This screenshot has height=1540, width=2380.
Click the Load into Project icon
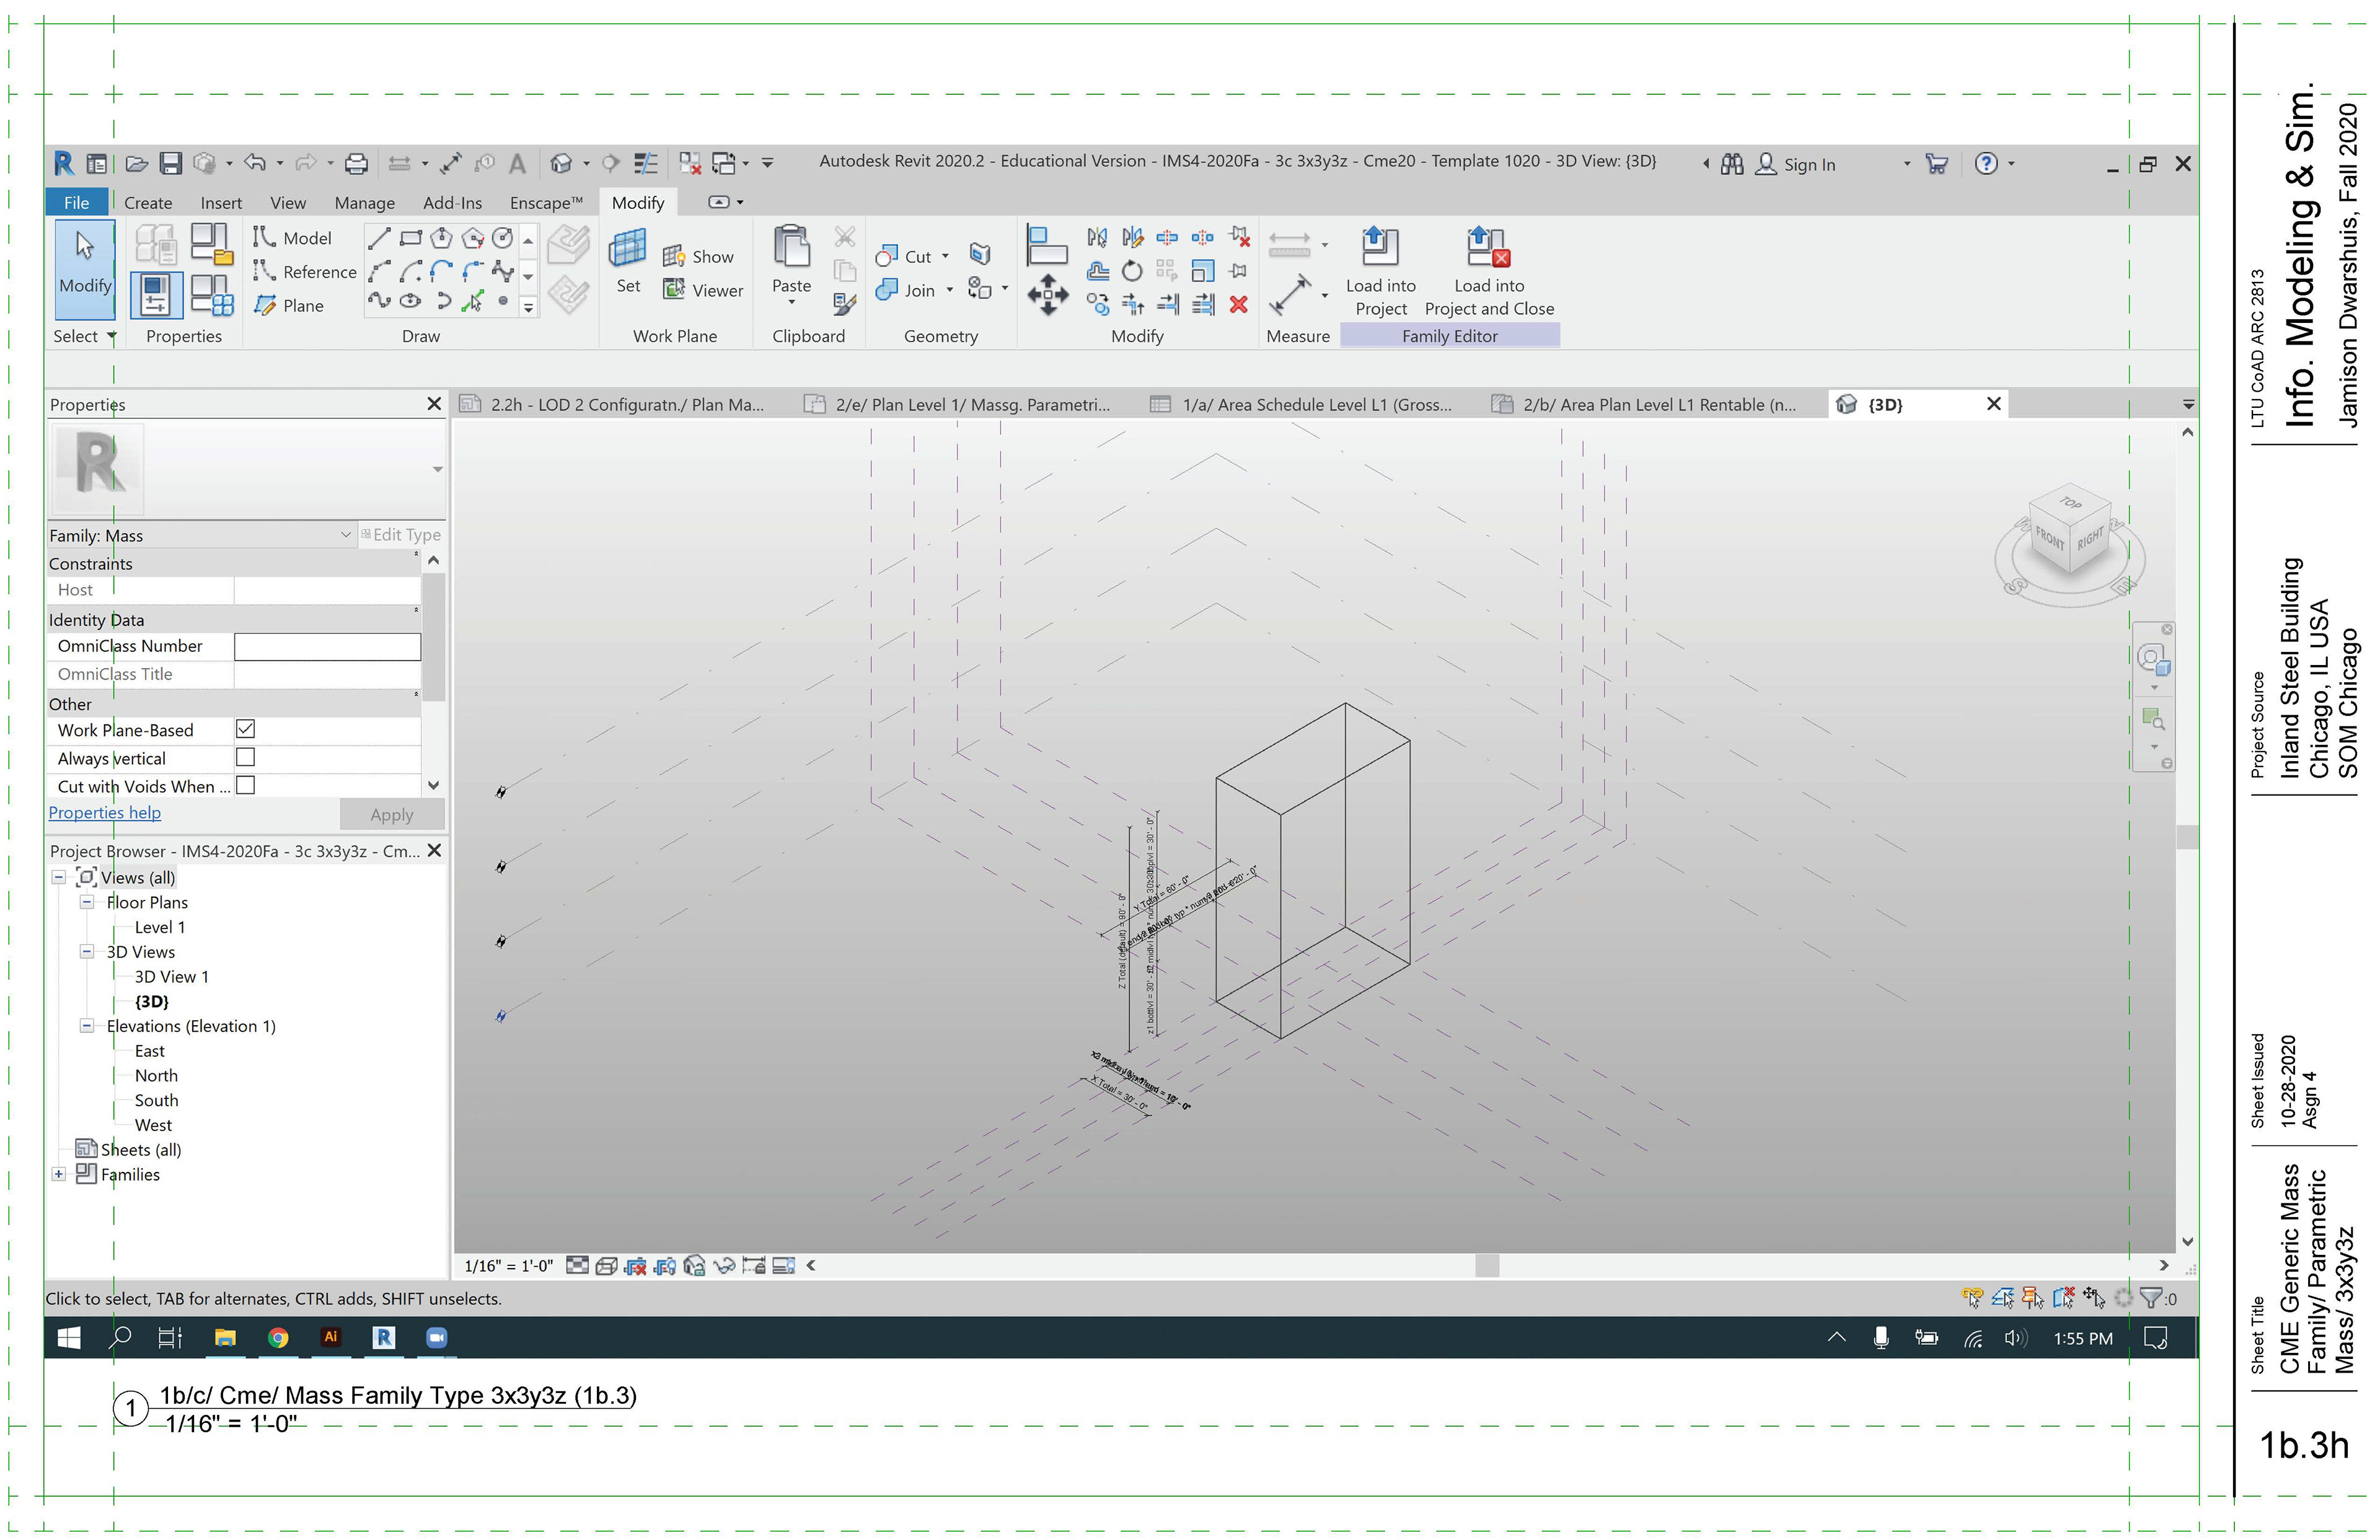click(1379, 247)
